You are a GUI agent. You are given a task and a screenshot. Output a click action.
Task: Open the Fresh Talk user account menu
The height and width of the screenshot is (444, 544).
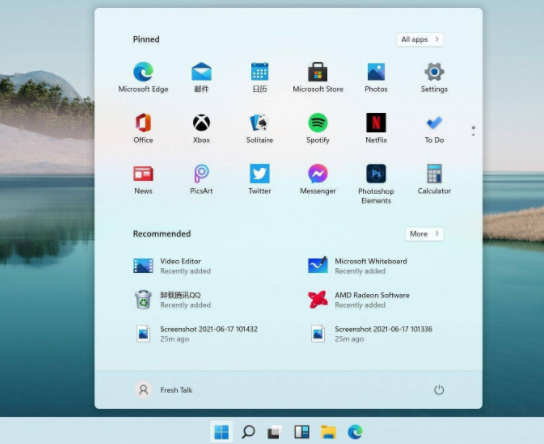163,390
